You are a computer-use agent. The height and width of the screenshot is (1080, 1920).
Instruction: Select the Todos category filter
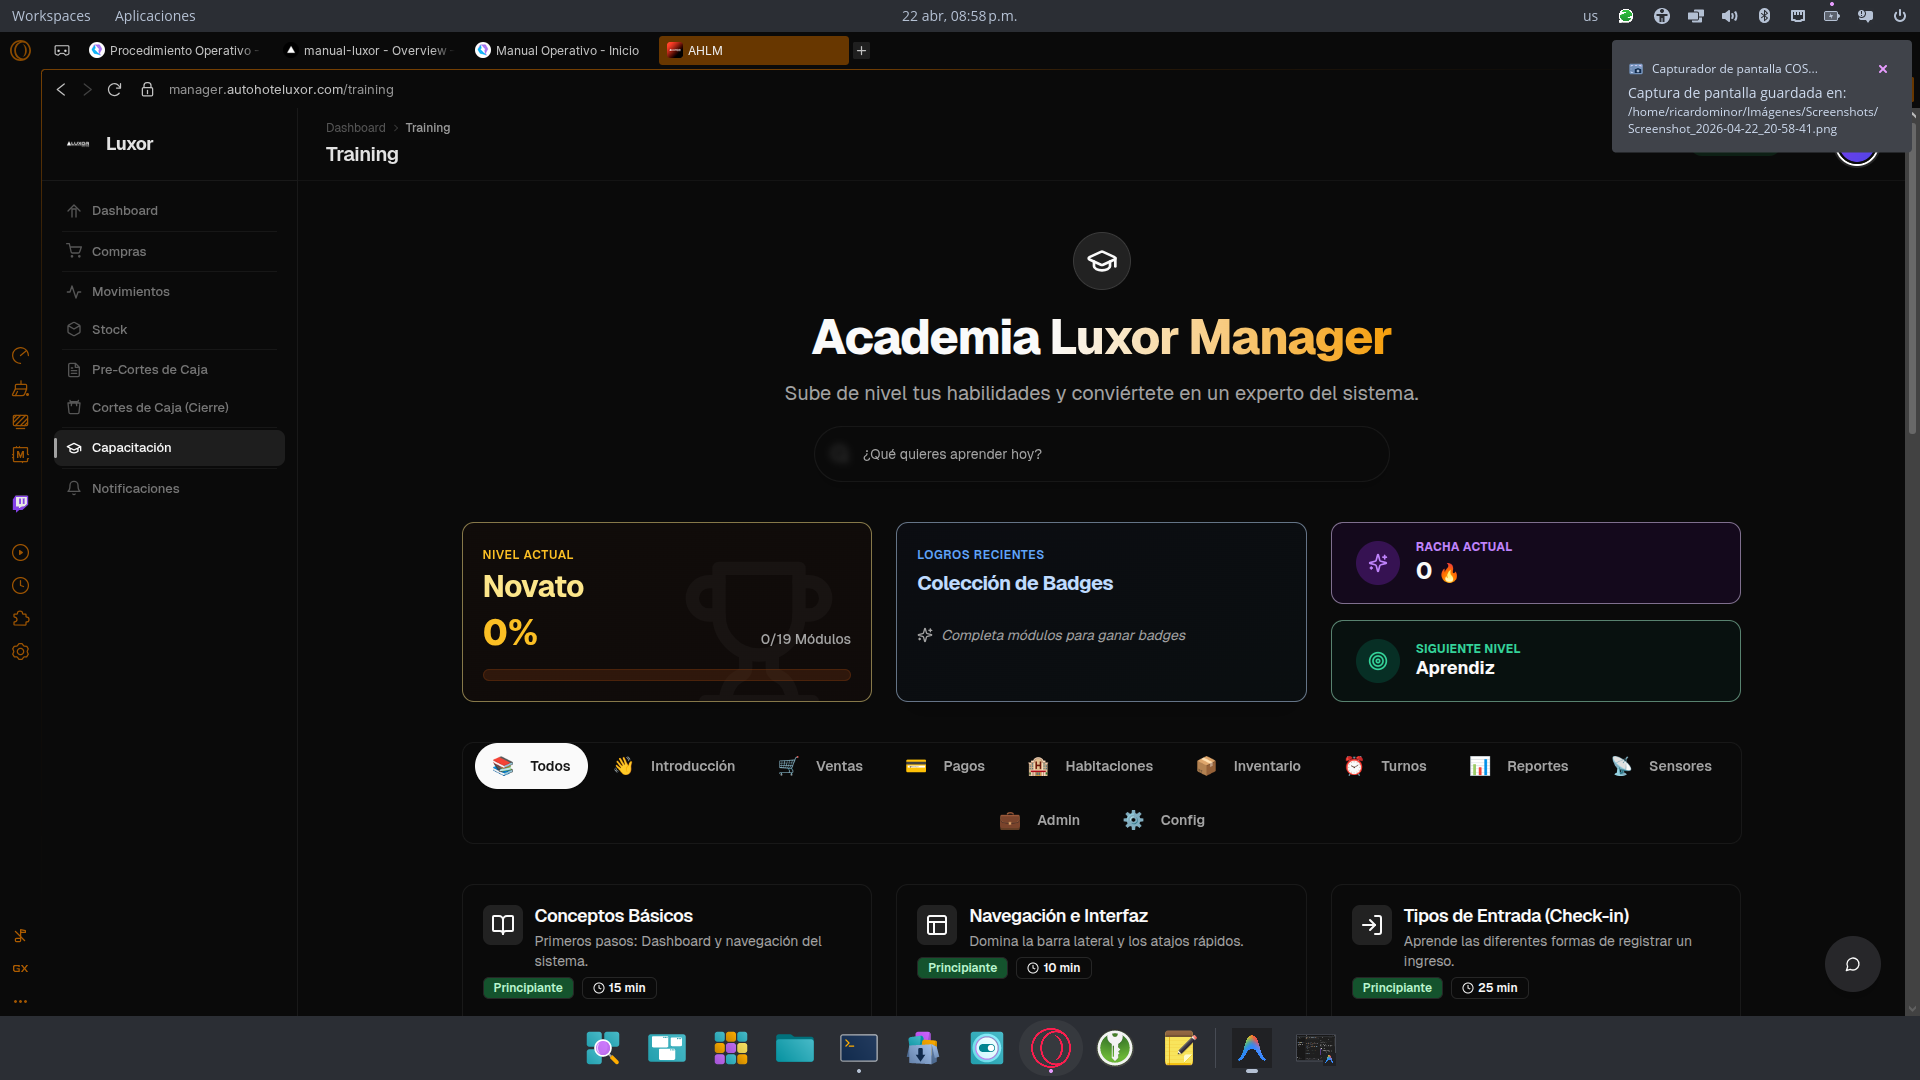[531, 766]
